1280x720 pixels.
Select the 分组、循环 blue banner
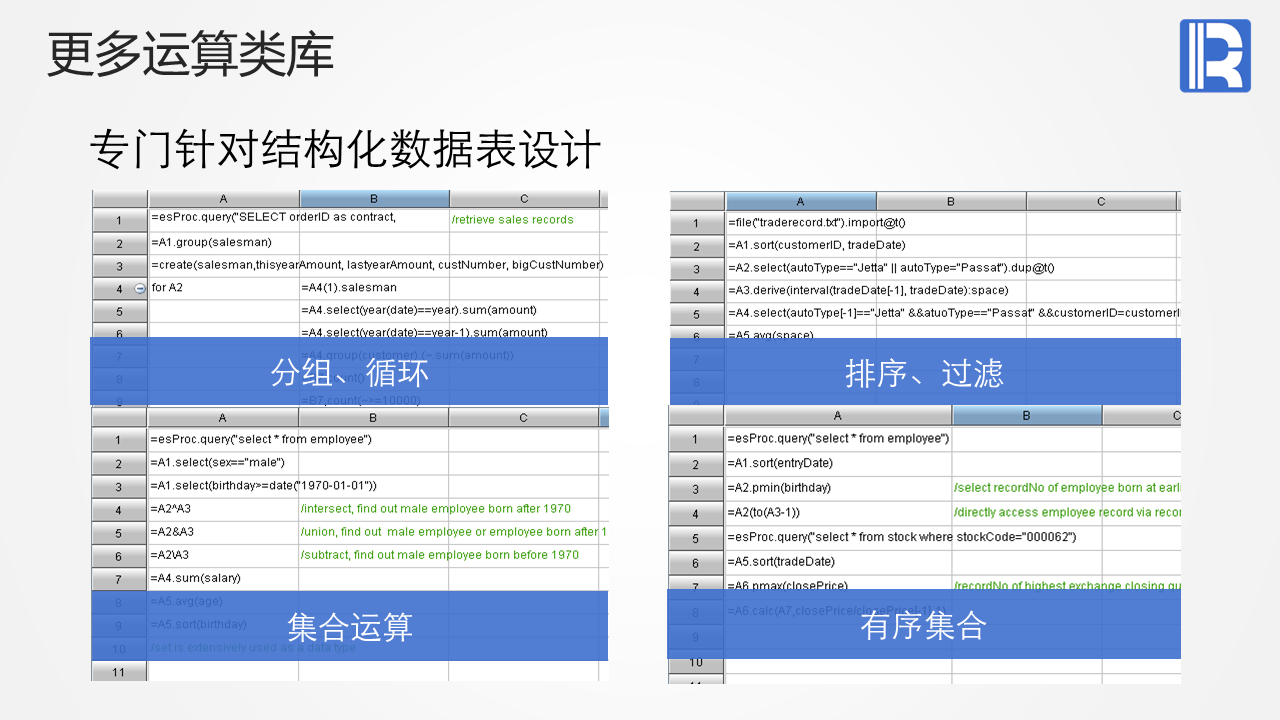point(349,371)
